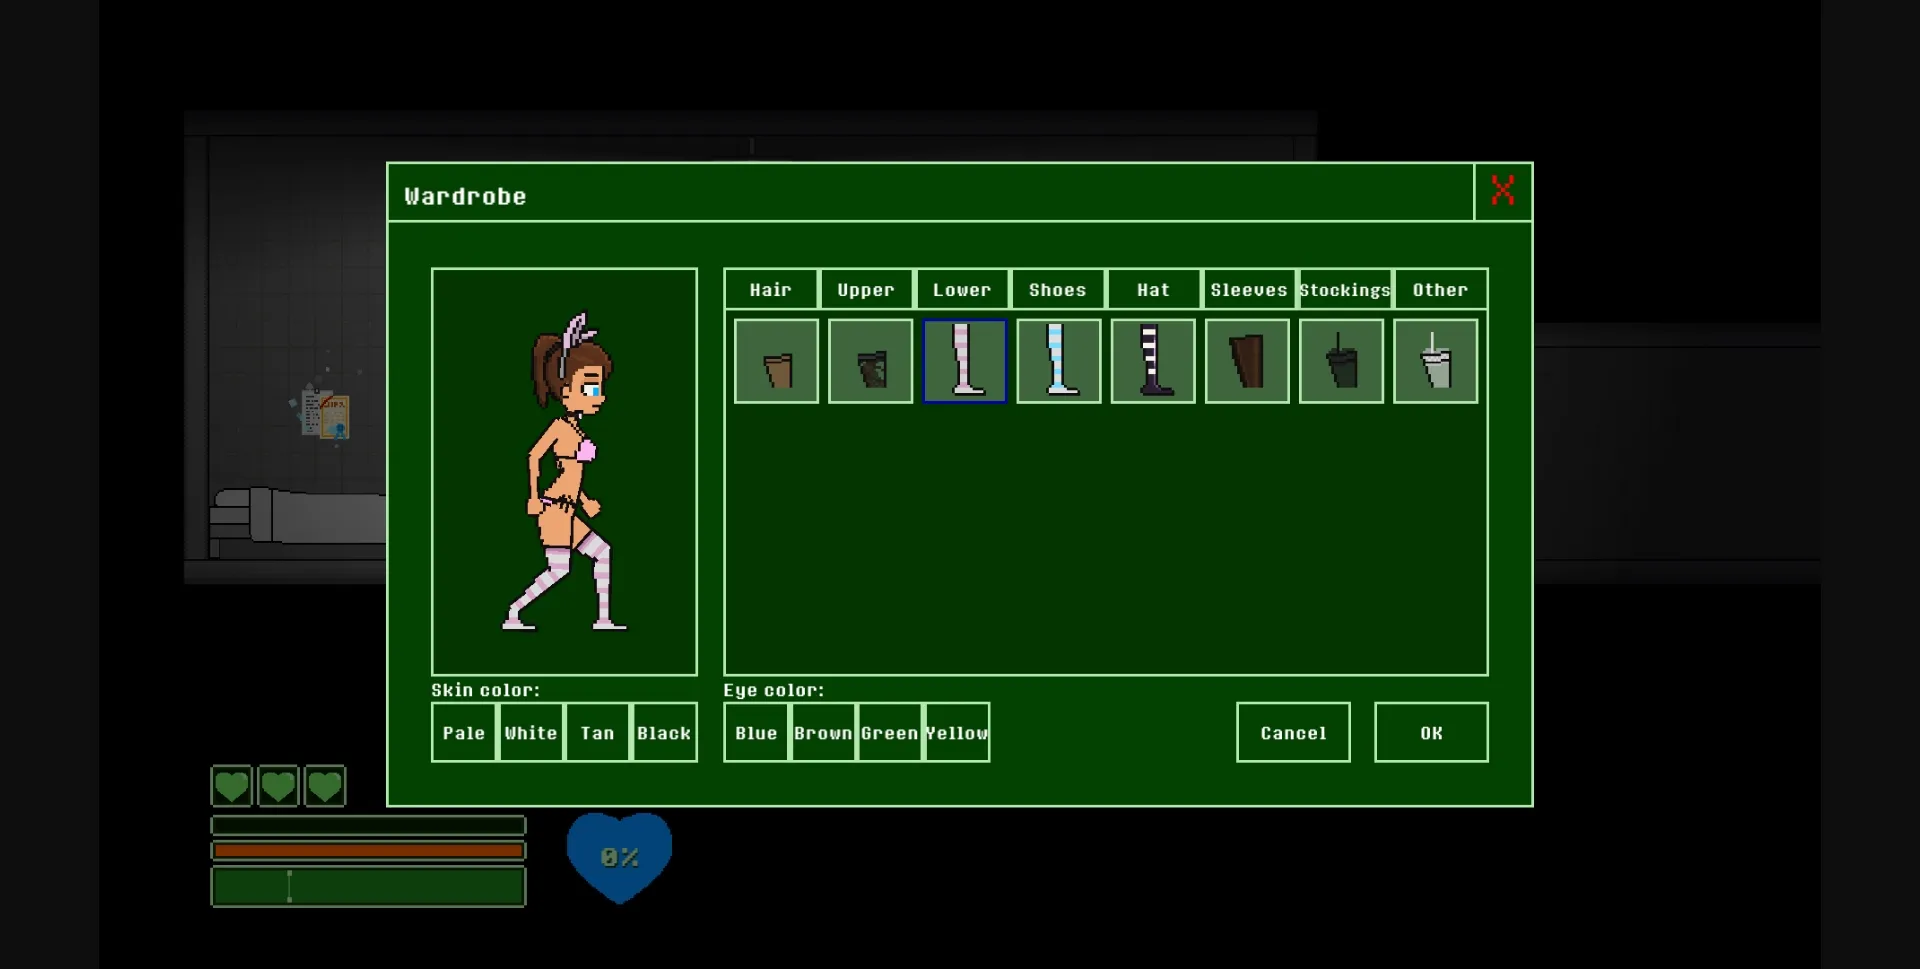Cancel the wardrobe changes
Image resolution: width=1920 pixels, height=969 pixels.
[x=1292, y=732]
